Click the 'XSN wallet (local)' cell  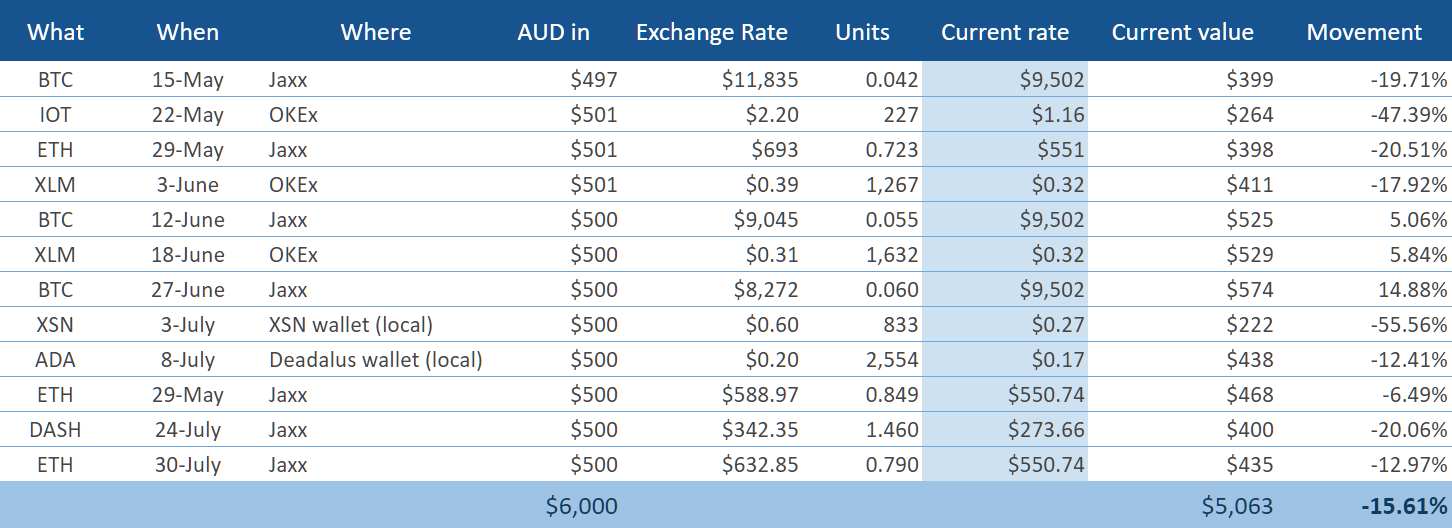(349, 325)
